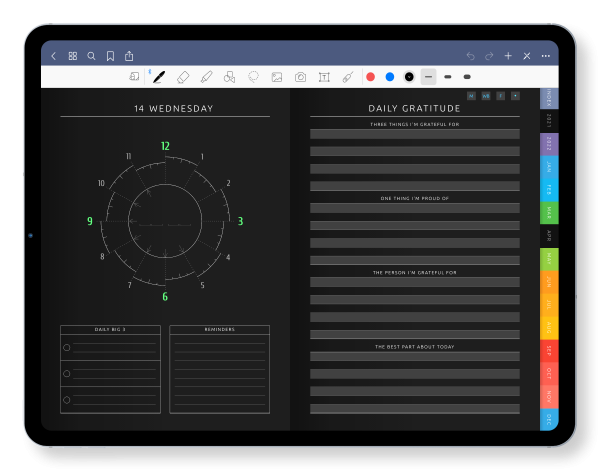Screen dimensions: 600x470
Task: Check the second Daily Big 3 circle
Action: click(x=67, y=373)
